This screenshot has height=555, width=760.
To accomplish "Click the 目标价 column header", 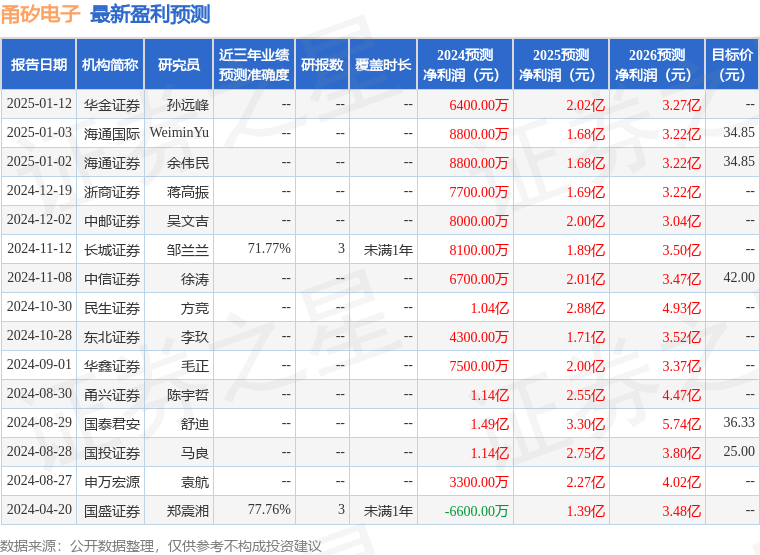I will [732, 64].
